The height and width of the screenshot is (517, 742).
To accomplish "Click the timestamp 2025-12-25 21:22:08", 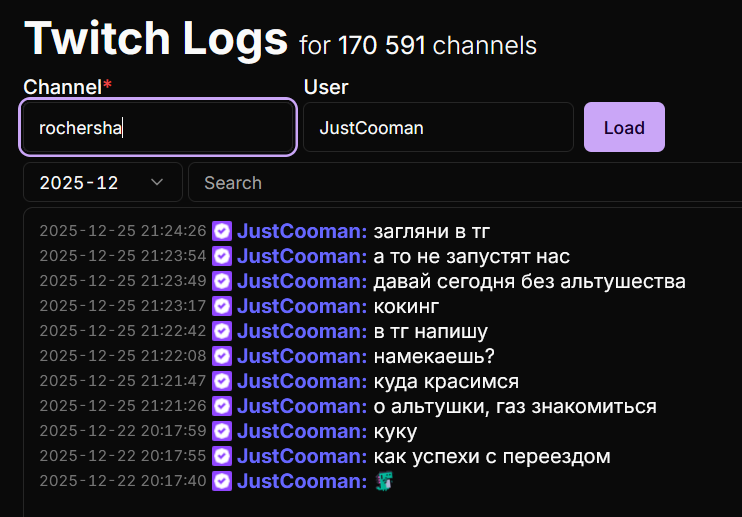I will [123, 356].
